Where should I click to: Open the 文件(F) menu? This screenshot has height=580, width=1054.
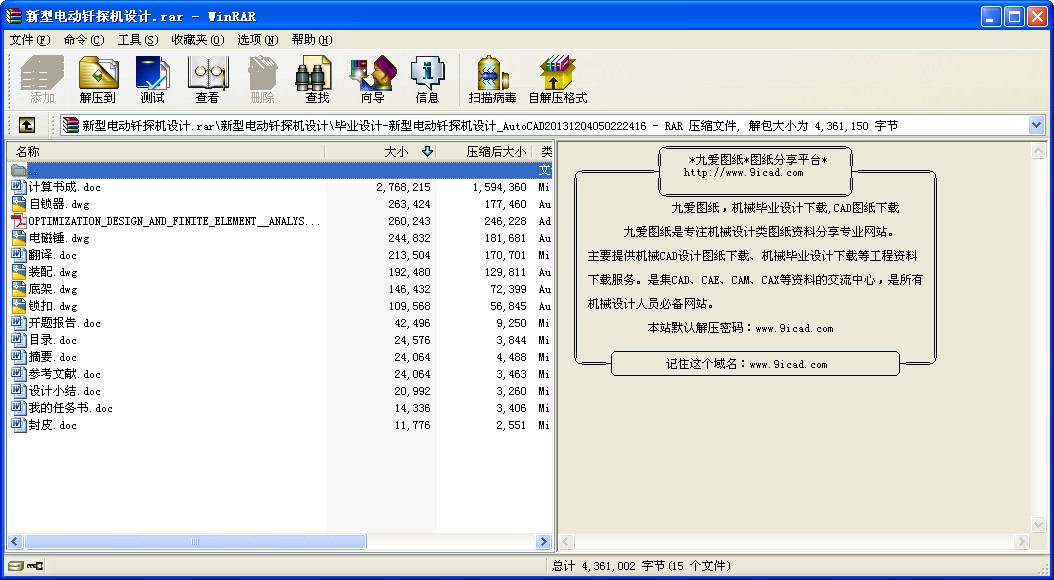click(30, 40)
